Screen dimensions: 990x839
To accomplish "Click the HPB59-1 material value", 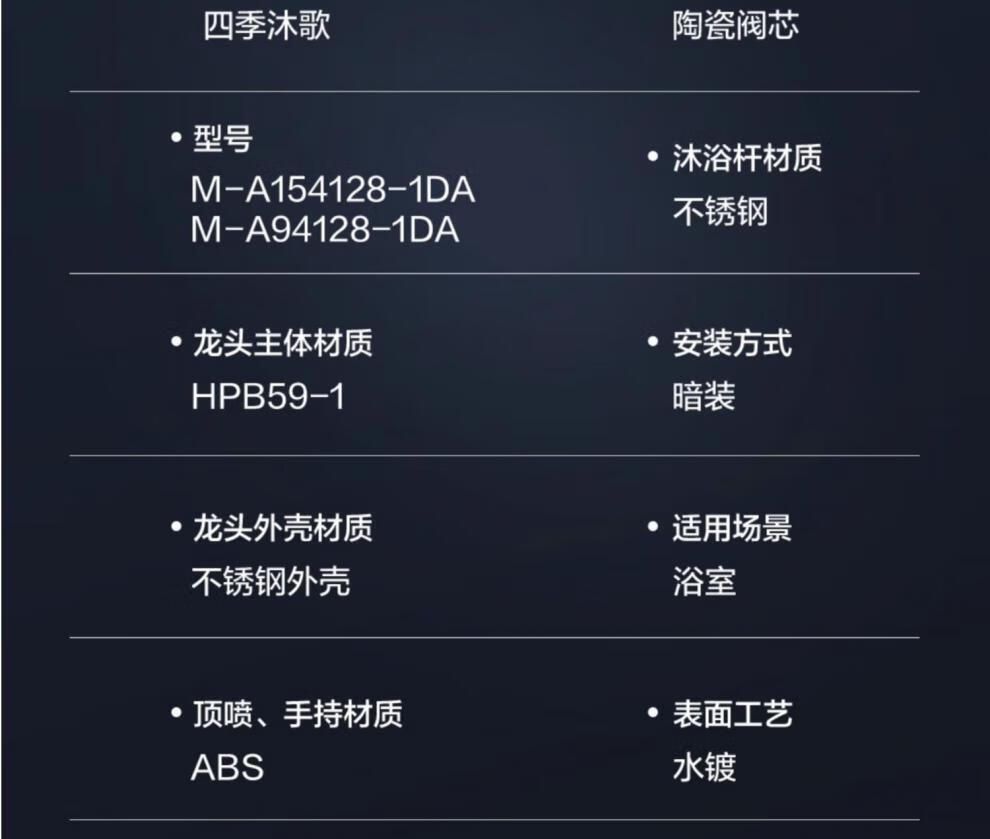I will pos(268,397).
